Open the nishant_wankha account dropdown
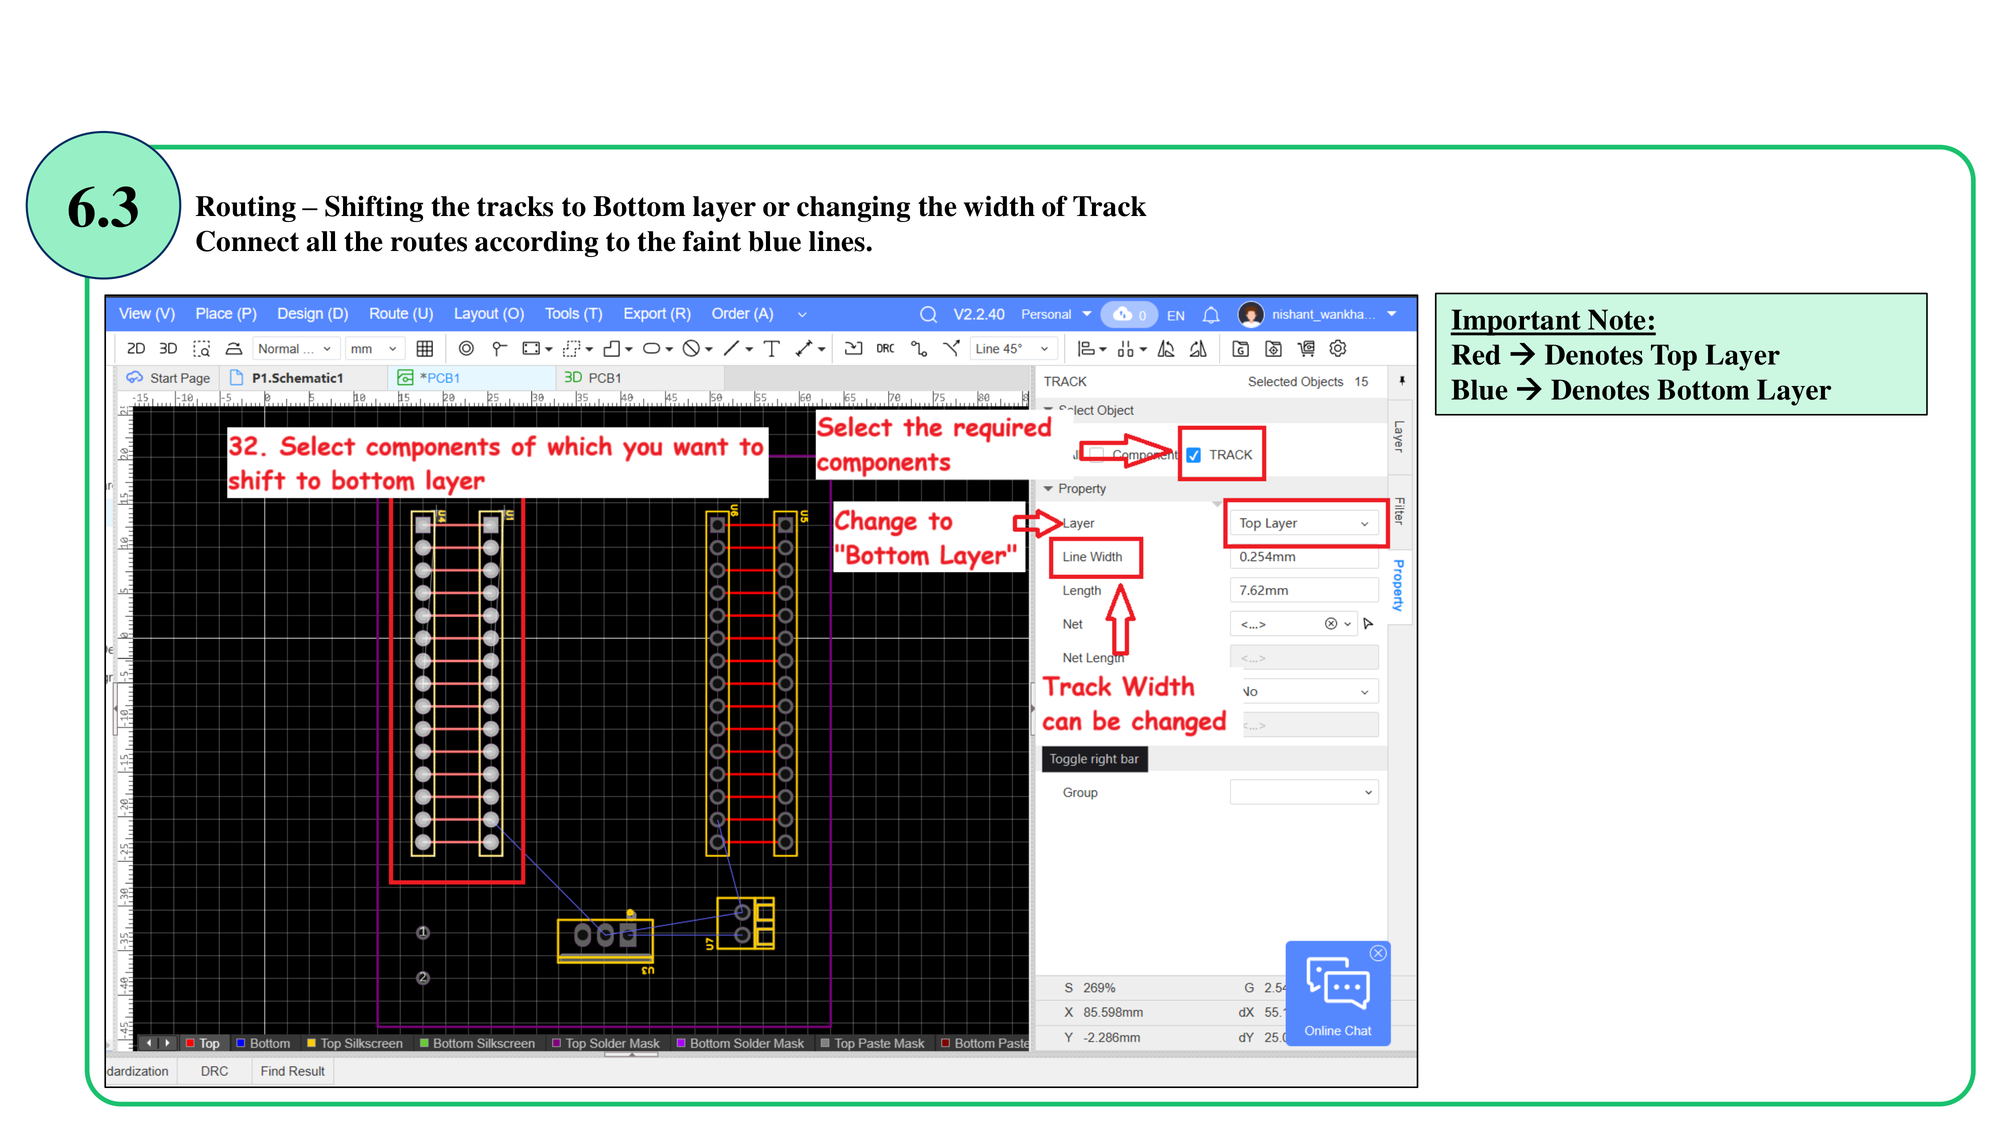Image resolution: width=2000 pixels, height=1125 pixels. pyautogui.click(x=1392, y=314)
